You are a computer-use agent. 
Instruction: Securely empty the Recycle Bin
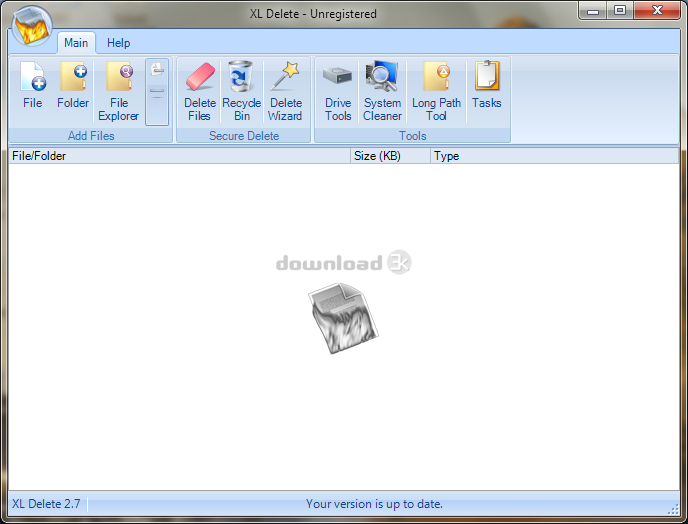241,91
